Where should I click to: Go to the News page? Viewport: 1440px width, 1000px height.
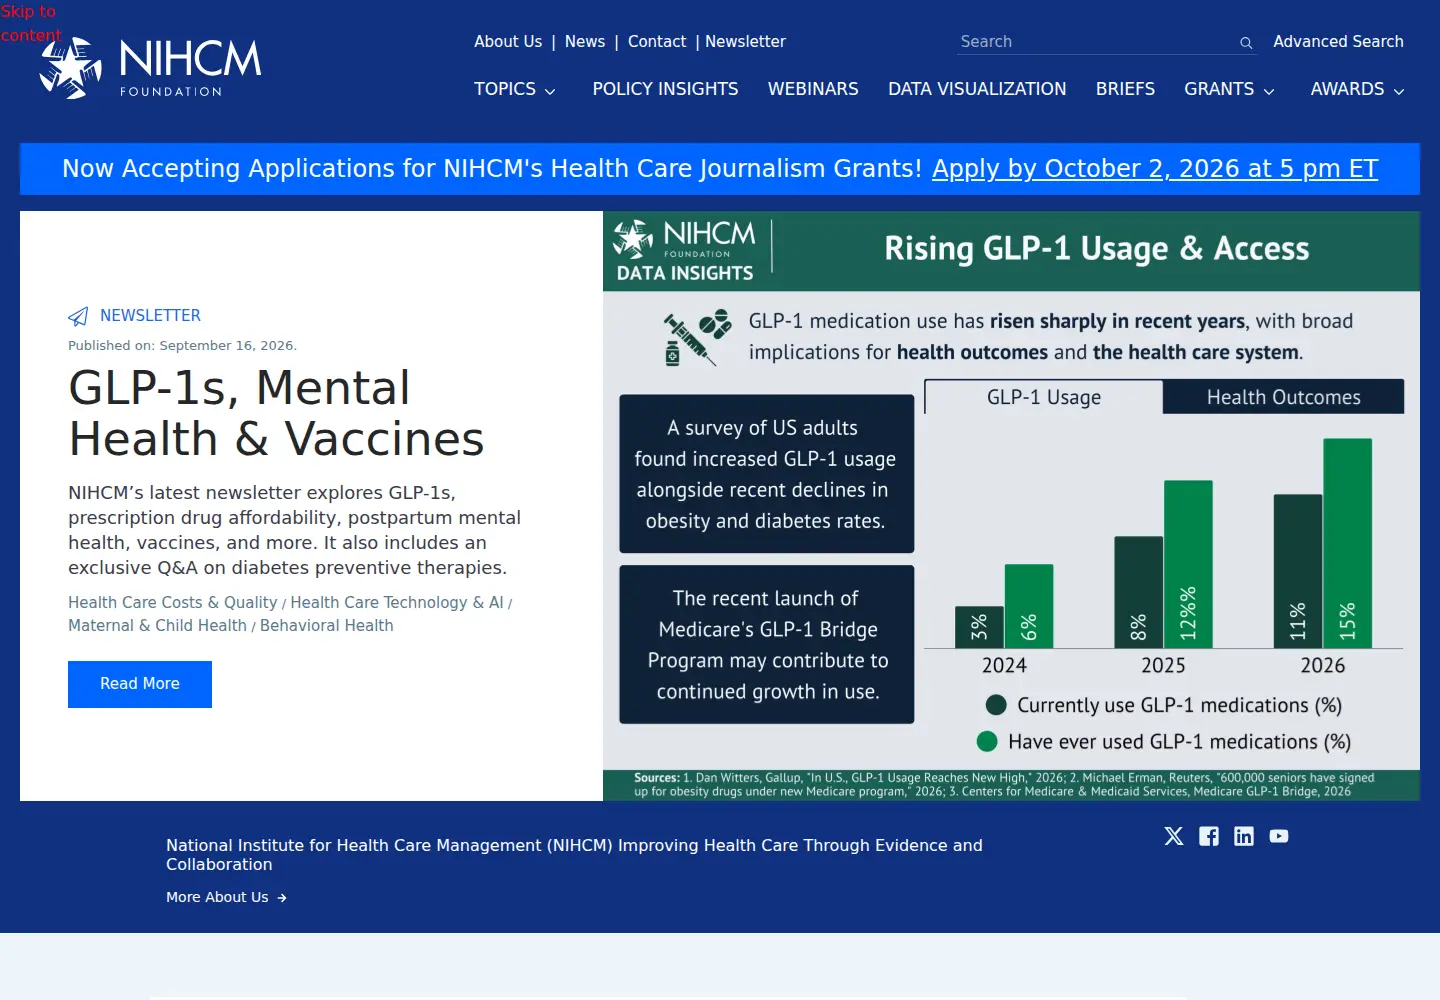[x=585, y=42]
